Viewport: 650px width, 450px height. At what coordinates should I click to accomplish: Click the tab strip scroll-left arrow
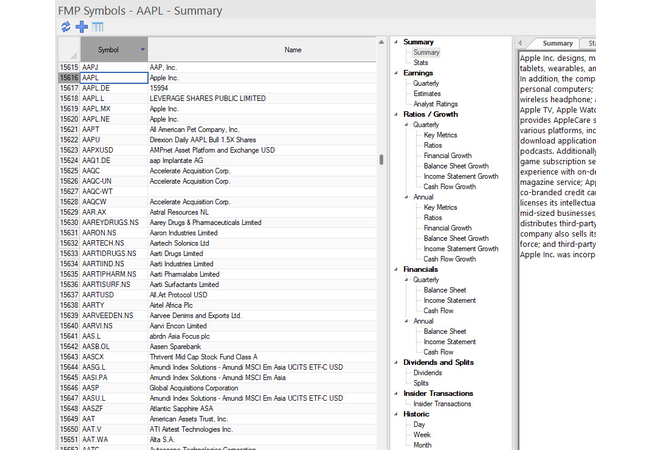point(520,43)
